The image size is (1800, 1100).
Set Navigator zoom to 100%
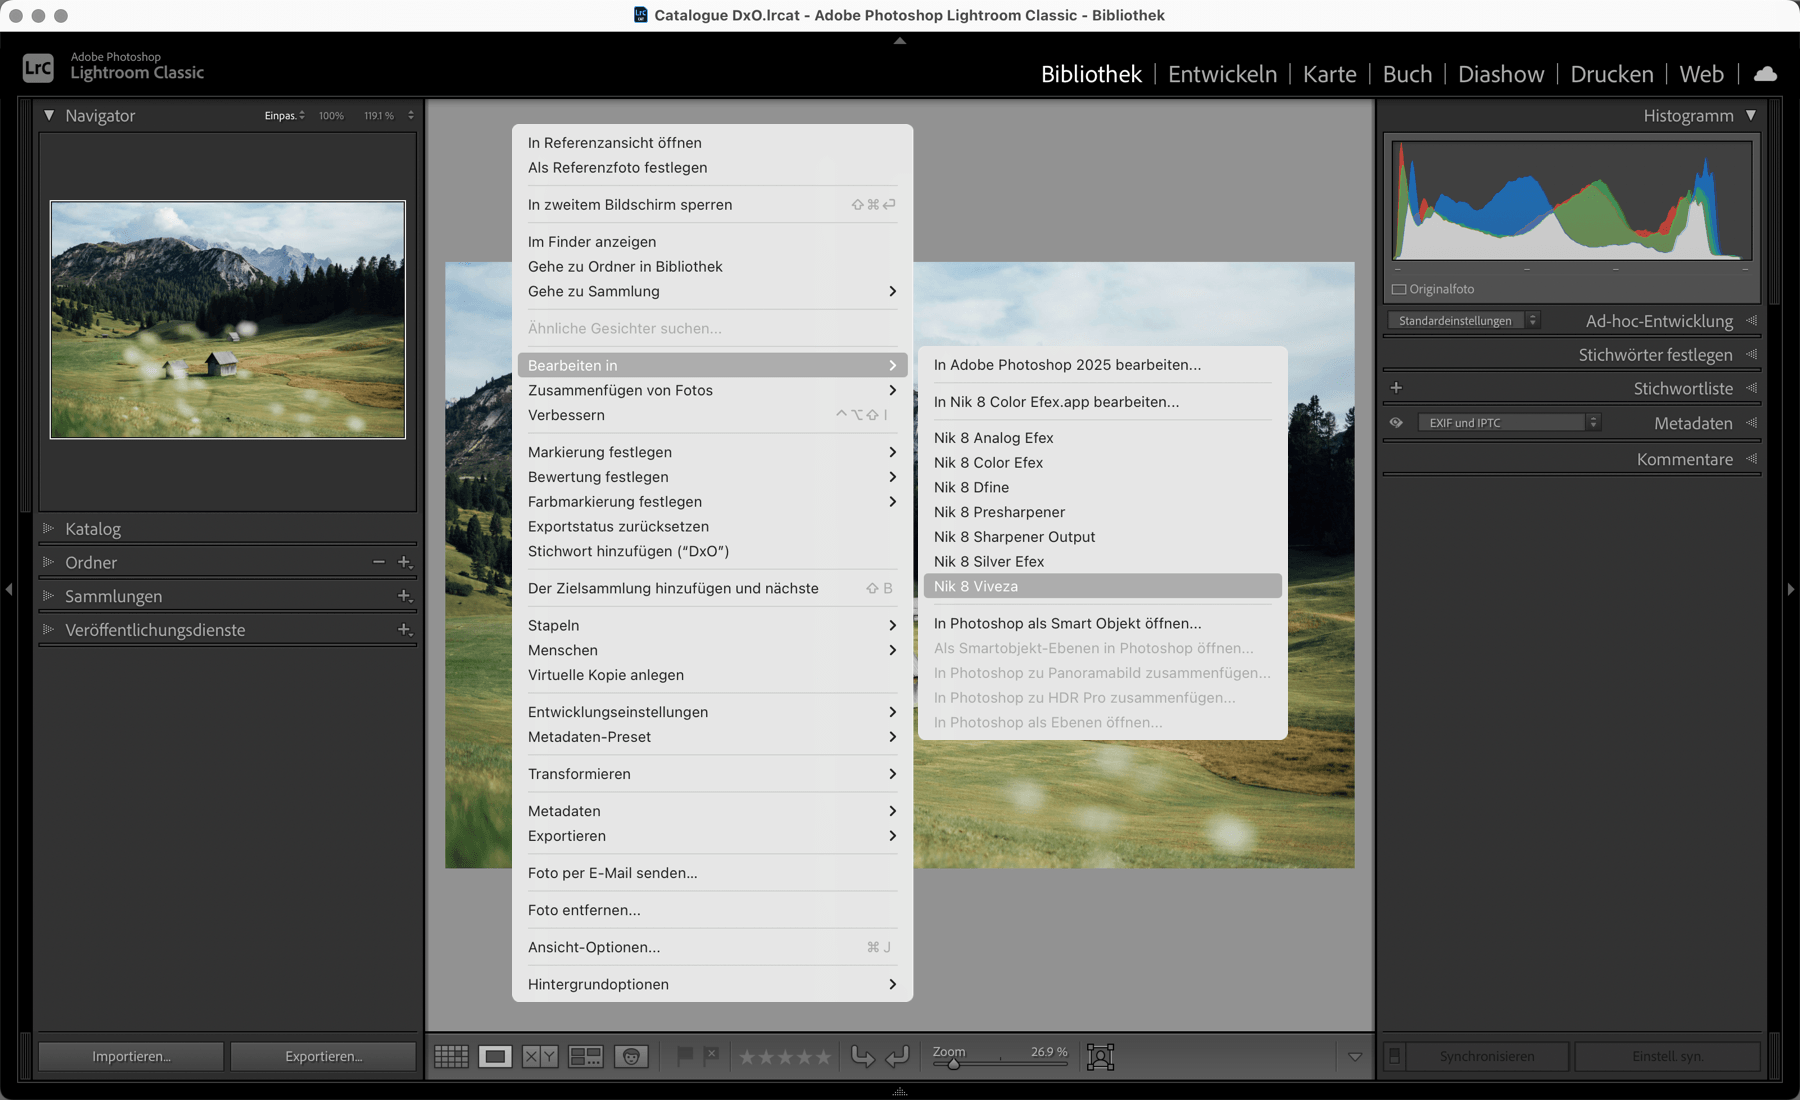click(331, 116)
